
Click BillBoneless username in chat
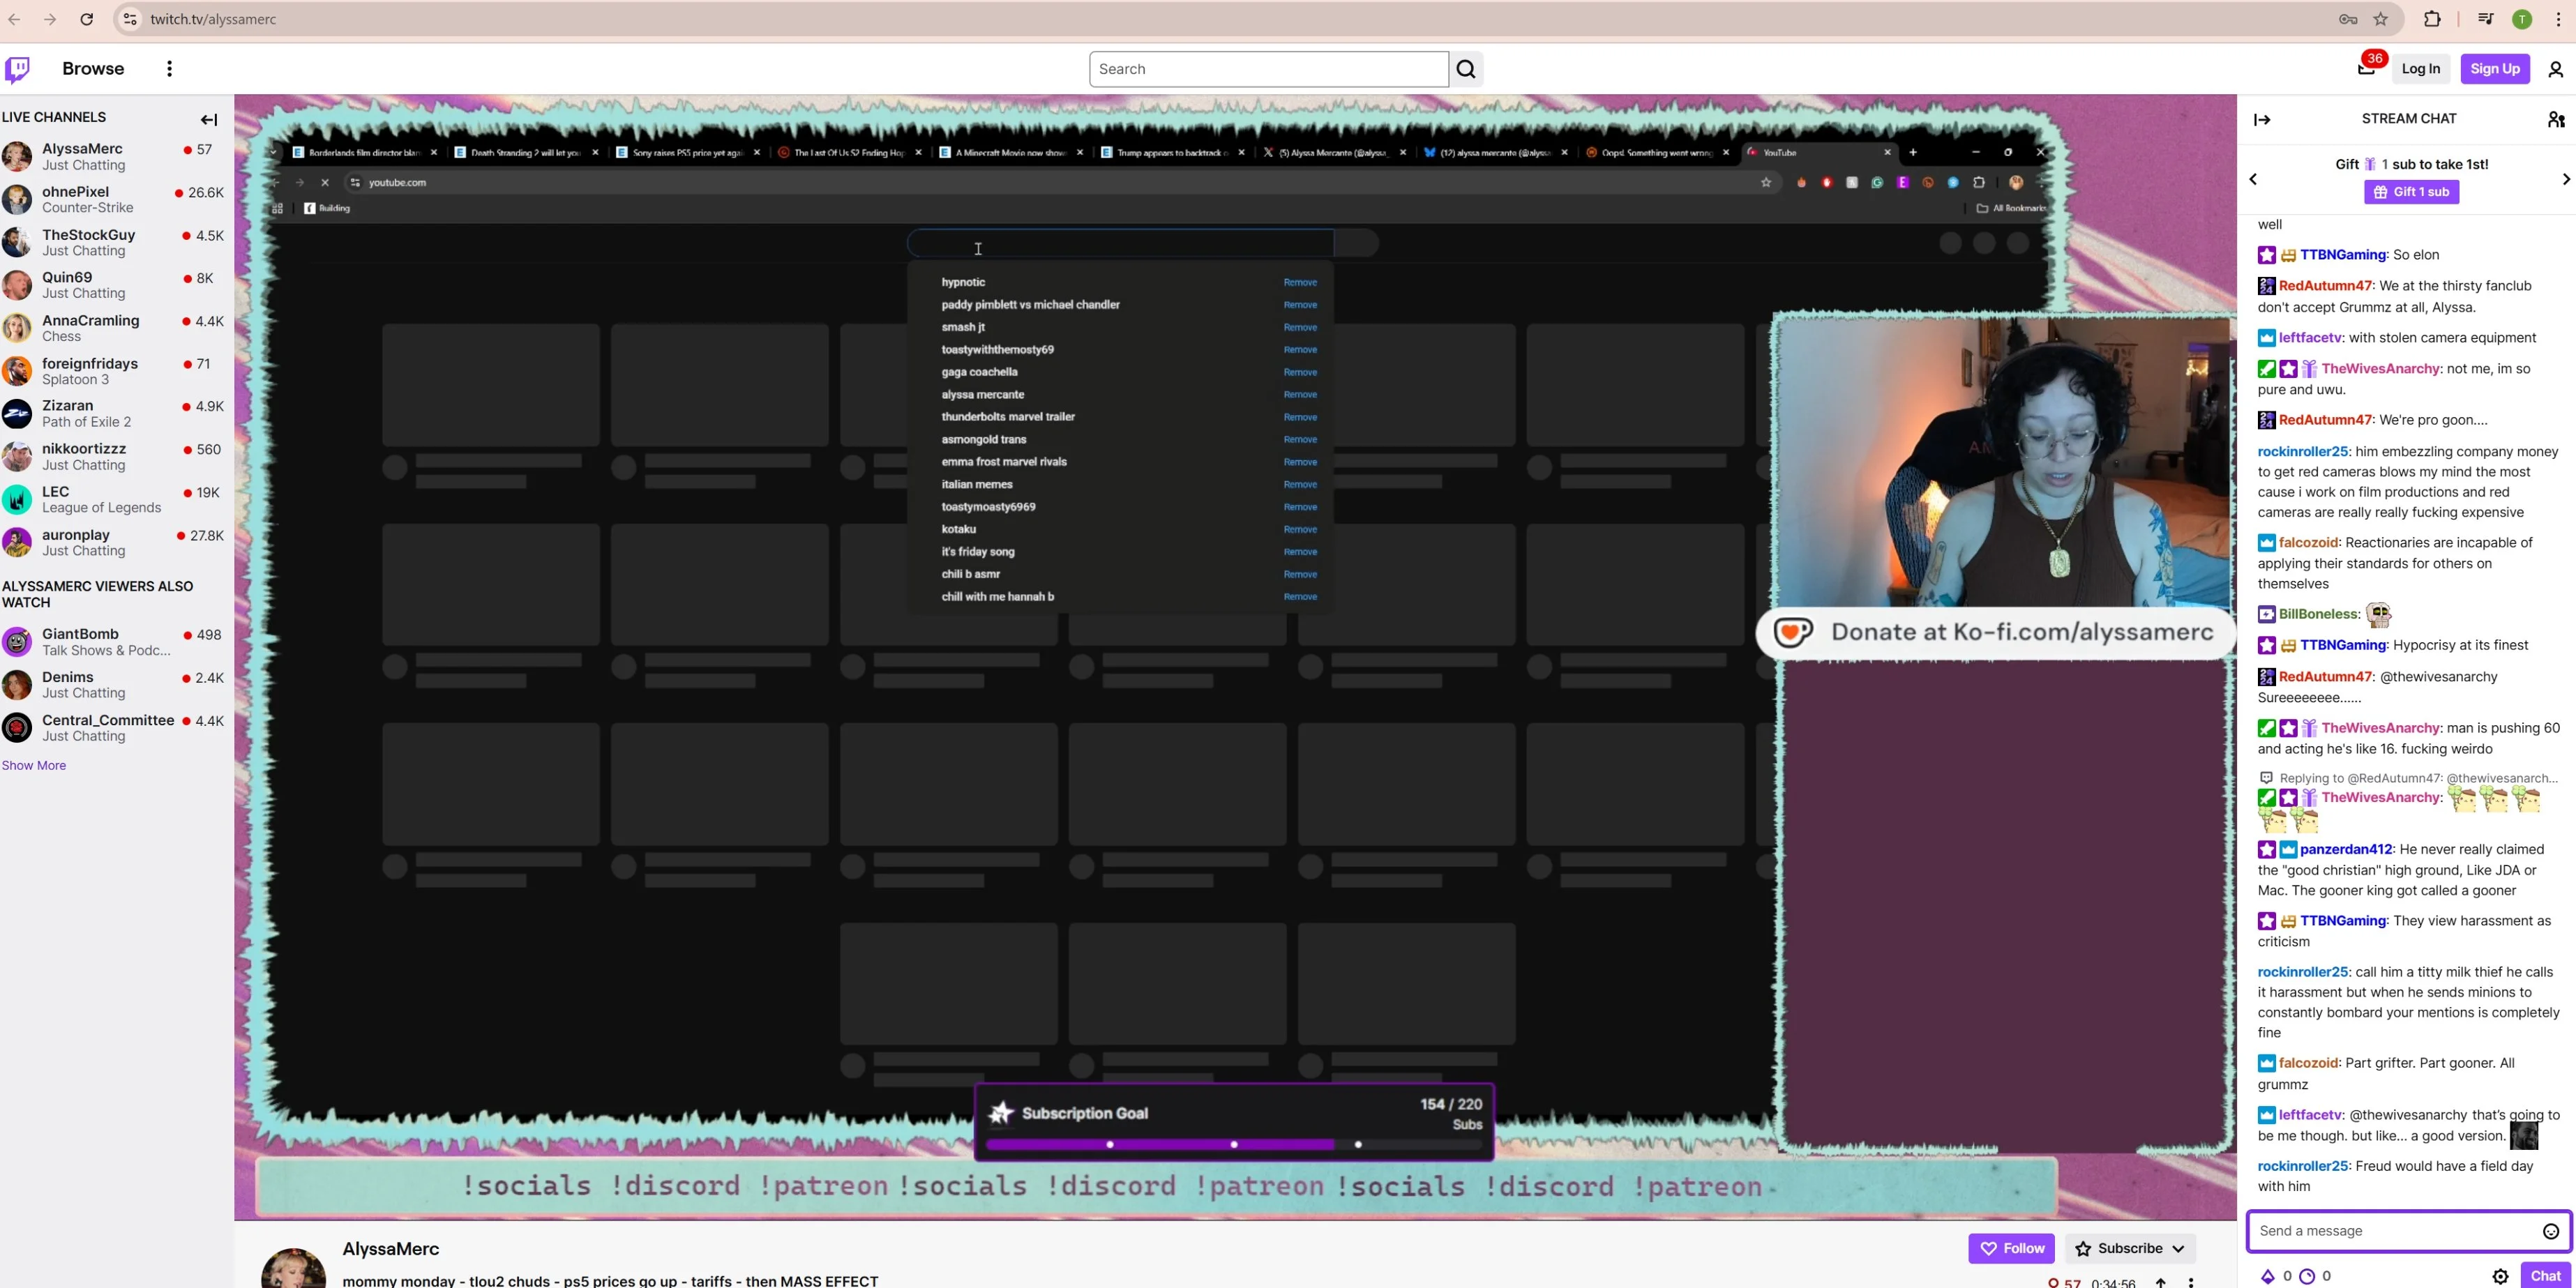click(x=2318, y=614)
